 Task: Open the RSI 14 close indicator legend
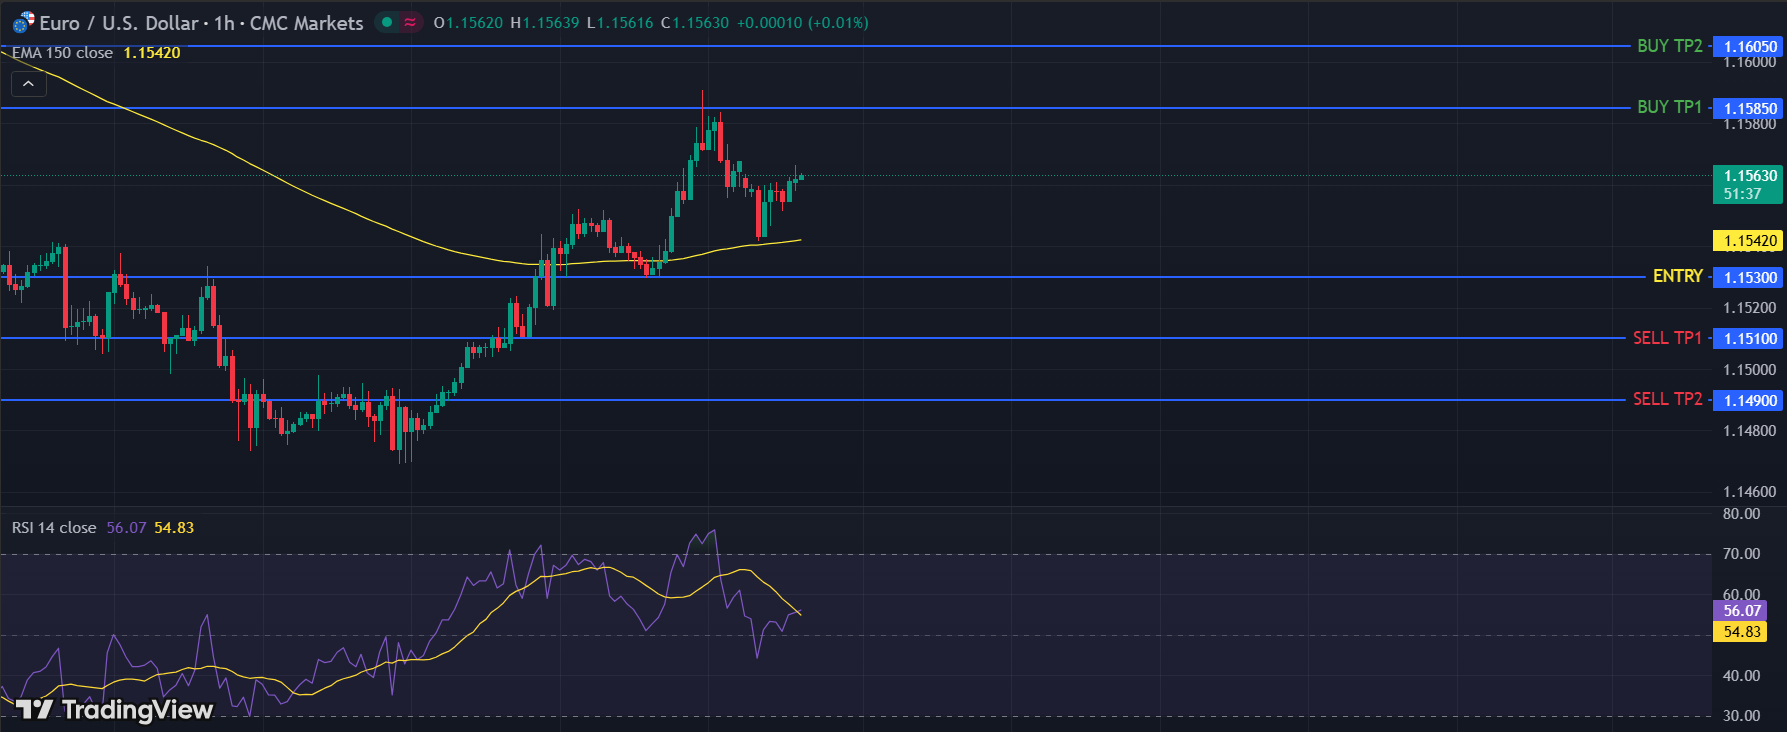[x=54, y=527]
